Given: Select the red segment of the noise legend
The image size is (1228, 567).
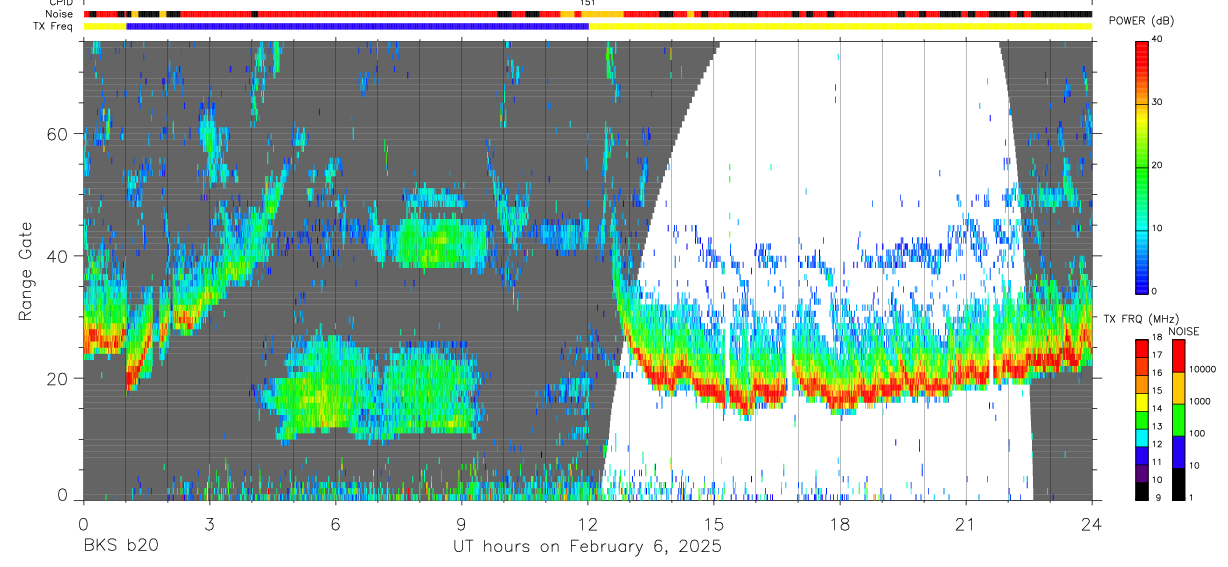Looking at the screenshot, I should [1180, 356].
